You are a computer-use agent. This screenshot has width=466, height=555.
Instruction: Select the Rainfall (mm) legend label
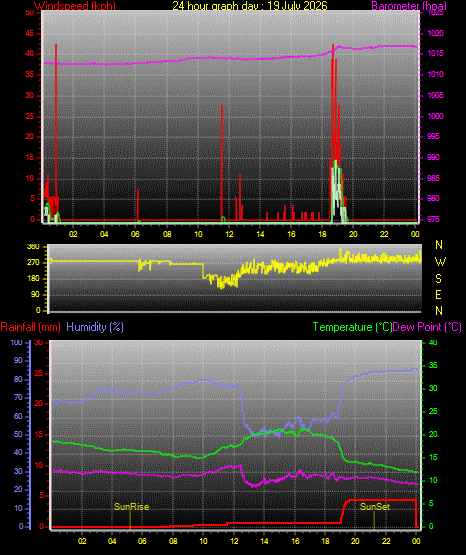tap(30, 327)
